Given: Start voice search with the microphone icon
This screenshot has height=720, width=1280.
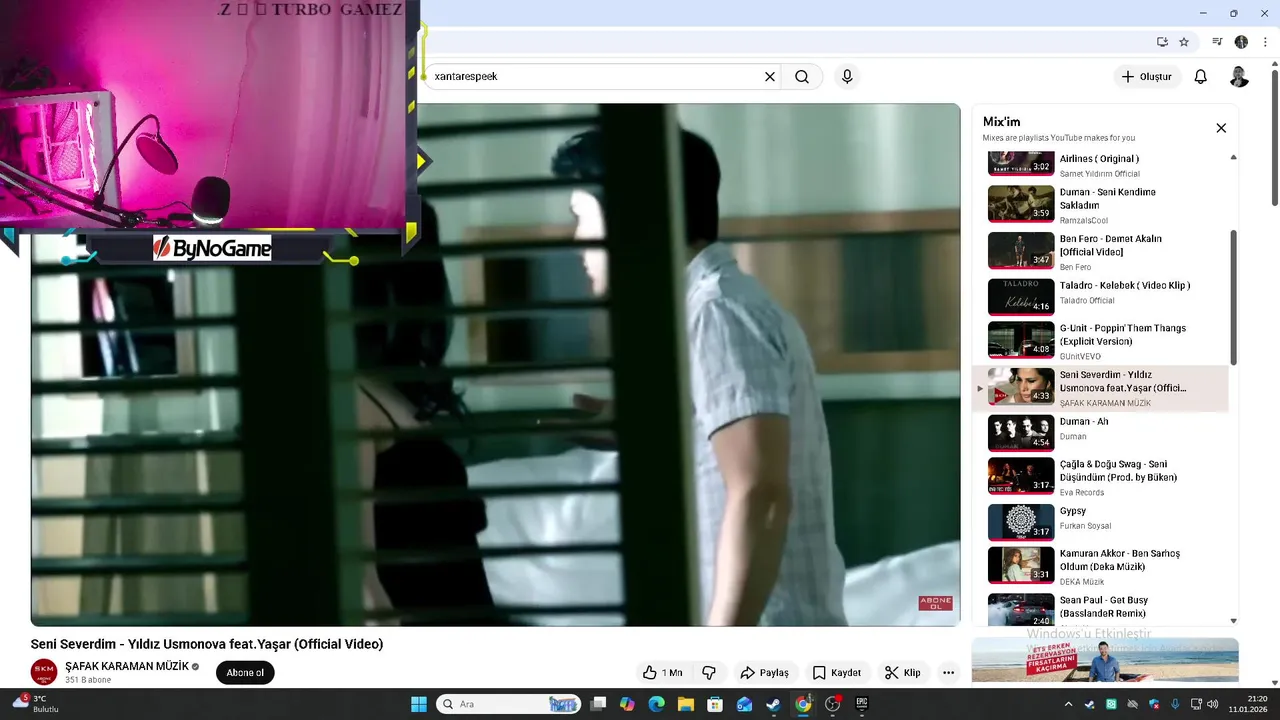Looking at the screenshot, I should [x=847, y=77].
